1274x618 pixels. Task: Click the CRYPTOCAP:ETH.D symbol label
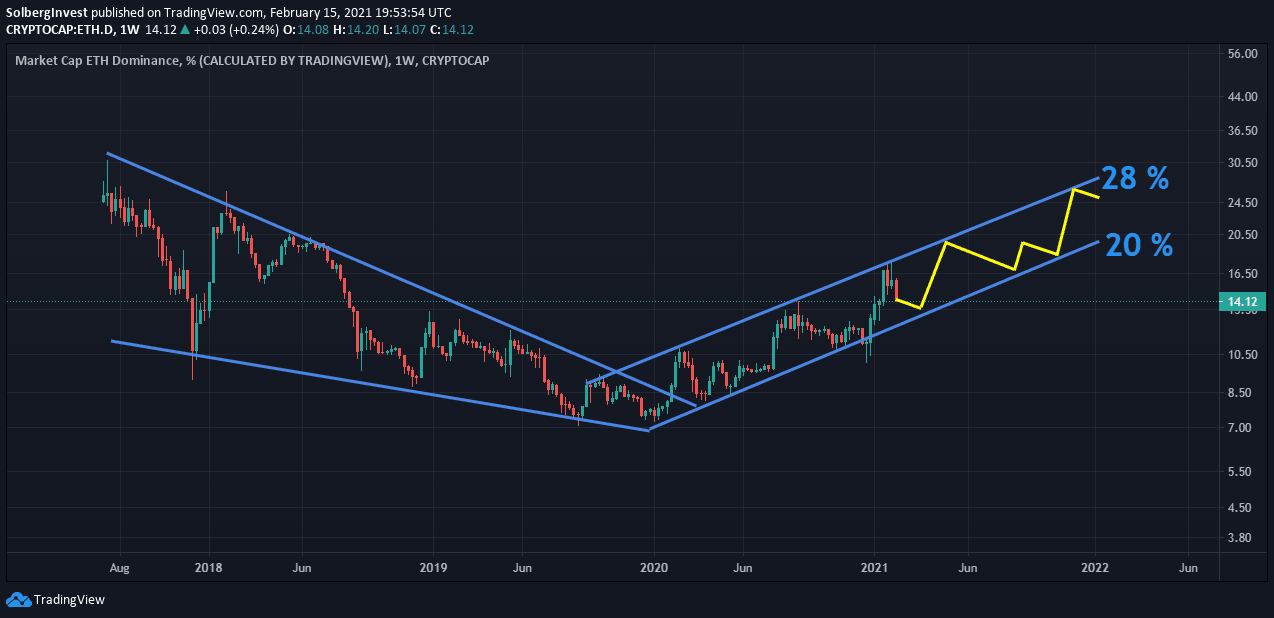(x=58, y=30)
